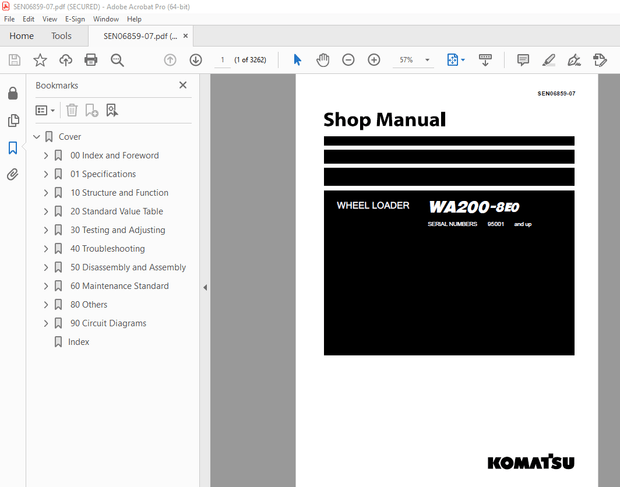Select the Highlight text pen tool
The height and width of the screenshot is (487, 620).
(548, 60)
